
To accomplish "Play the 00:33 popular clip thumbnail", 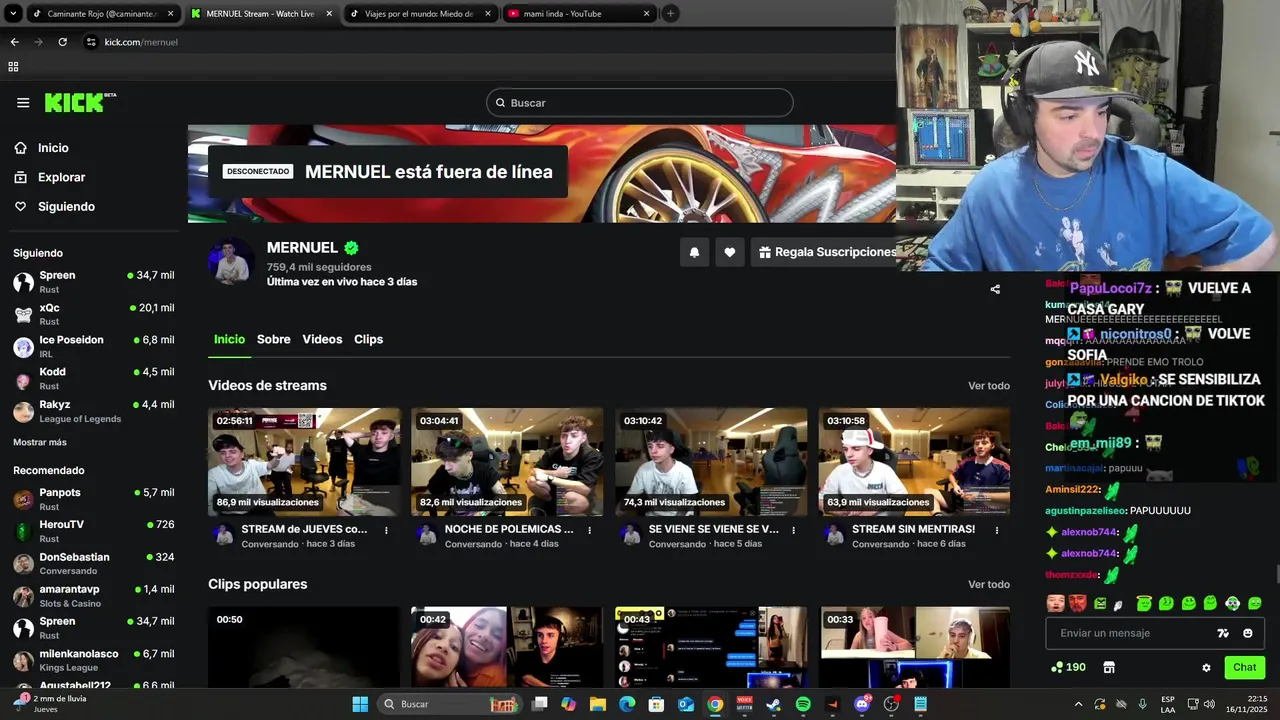I will tap(914, 646).
